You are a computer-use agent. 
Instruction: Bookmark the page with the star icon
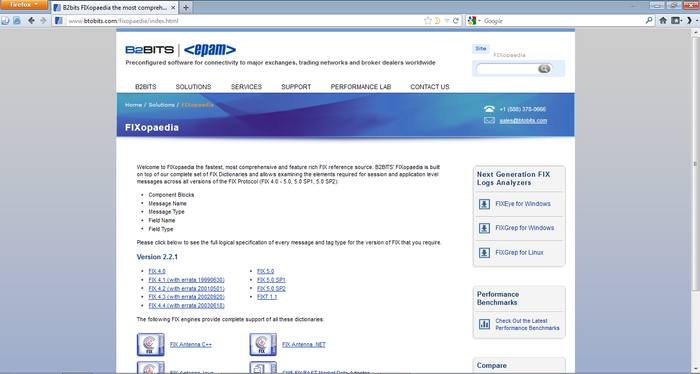coord(427,21)
